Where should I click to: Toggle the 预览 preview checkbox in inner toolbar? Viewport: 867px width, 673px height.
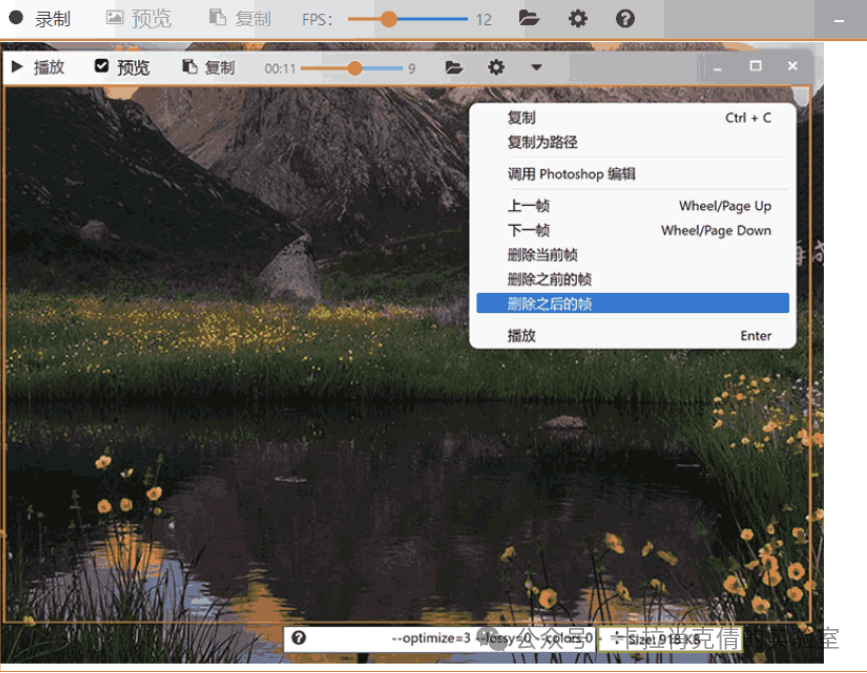click(101, 66)
